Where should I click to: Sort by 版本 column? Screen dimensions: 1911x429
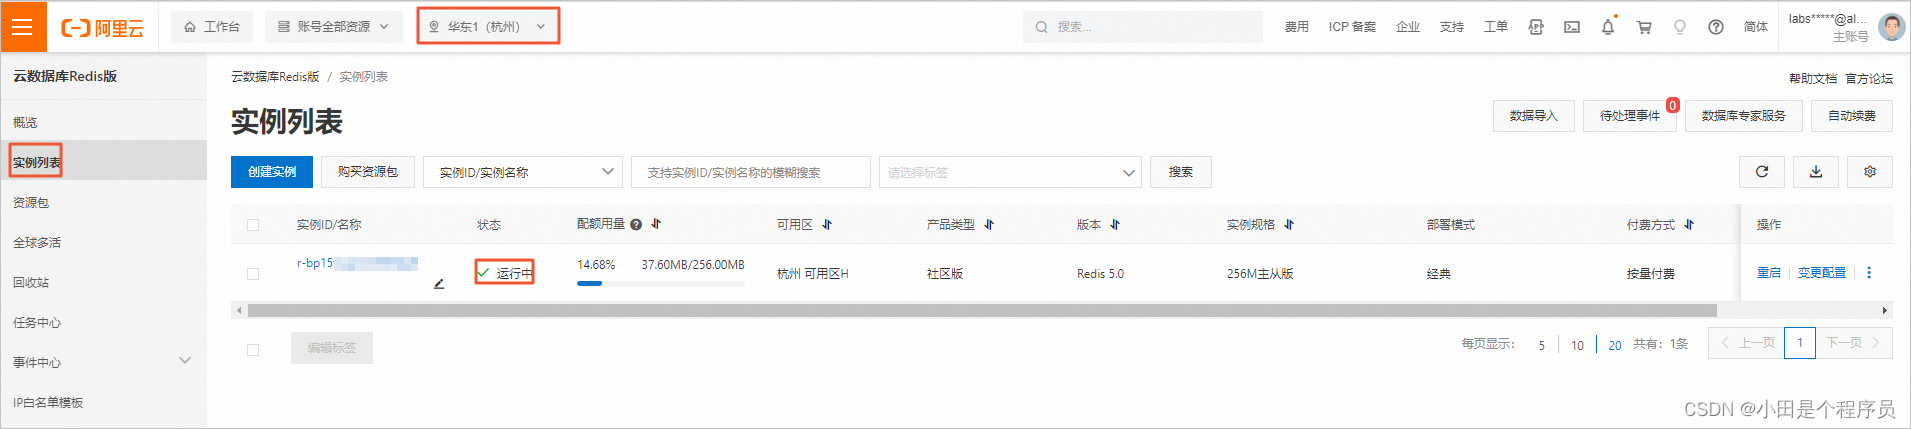click(1115, 225)
